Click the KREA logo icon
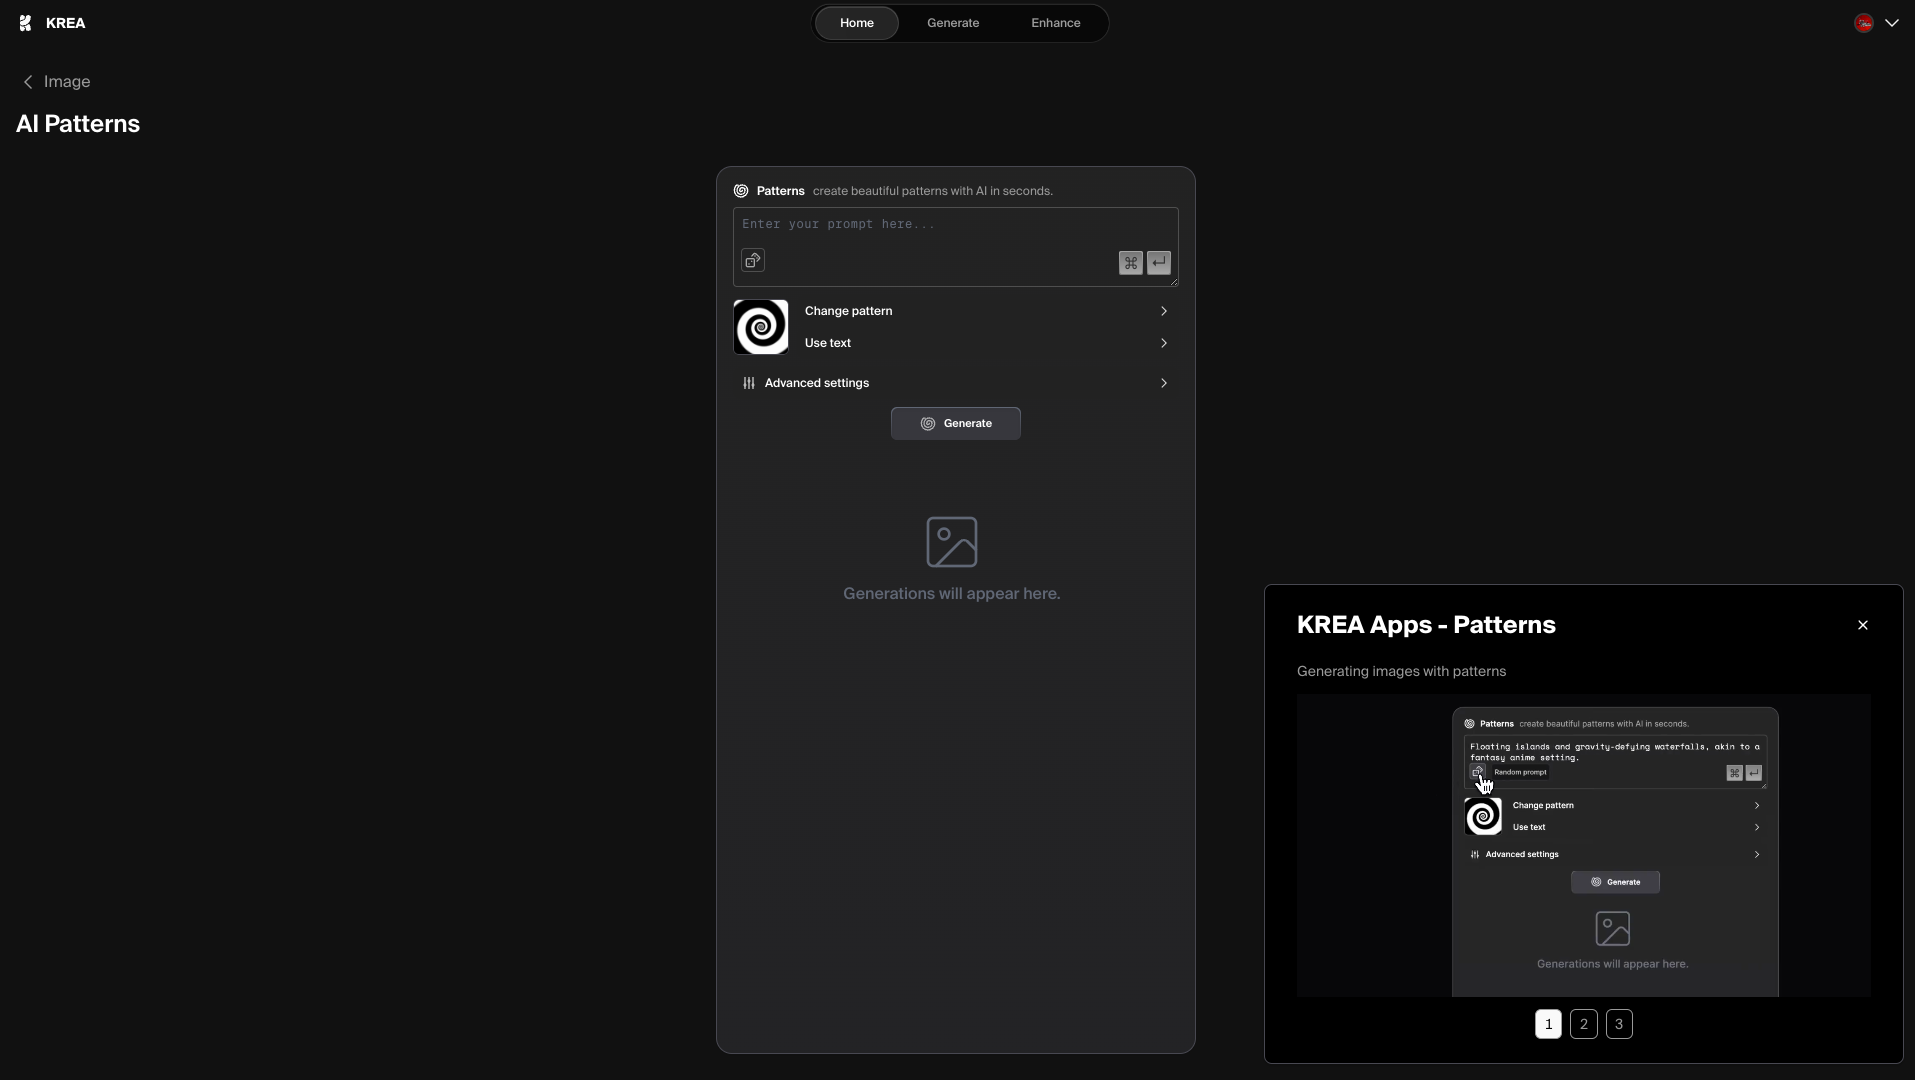The width and height of the screenshot is (1915, 1080). tap(25, 23)
